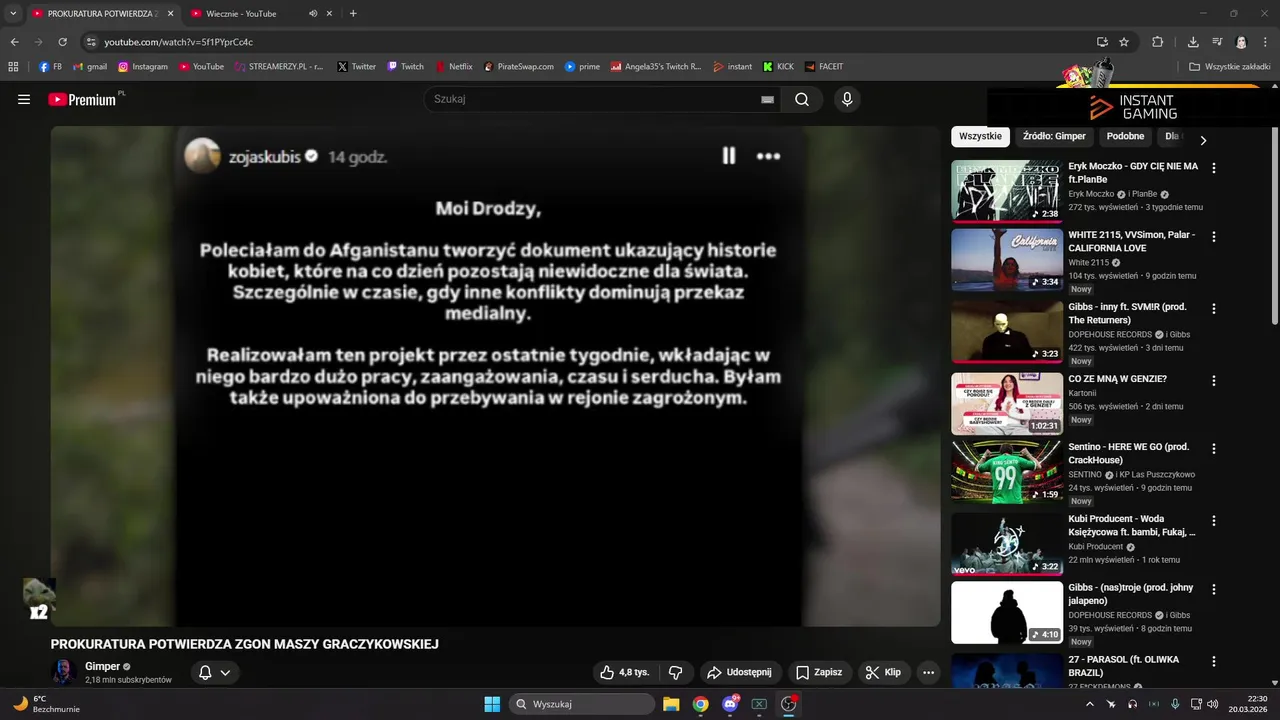Show hidden system tray icons chevron
1280x720 pixels.
pos(1090,704)
